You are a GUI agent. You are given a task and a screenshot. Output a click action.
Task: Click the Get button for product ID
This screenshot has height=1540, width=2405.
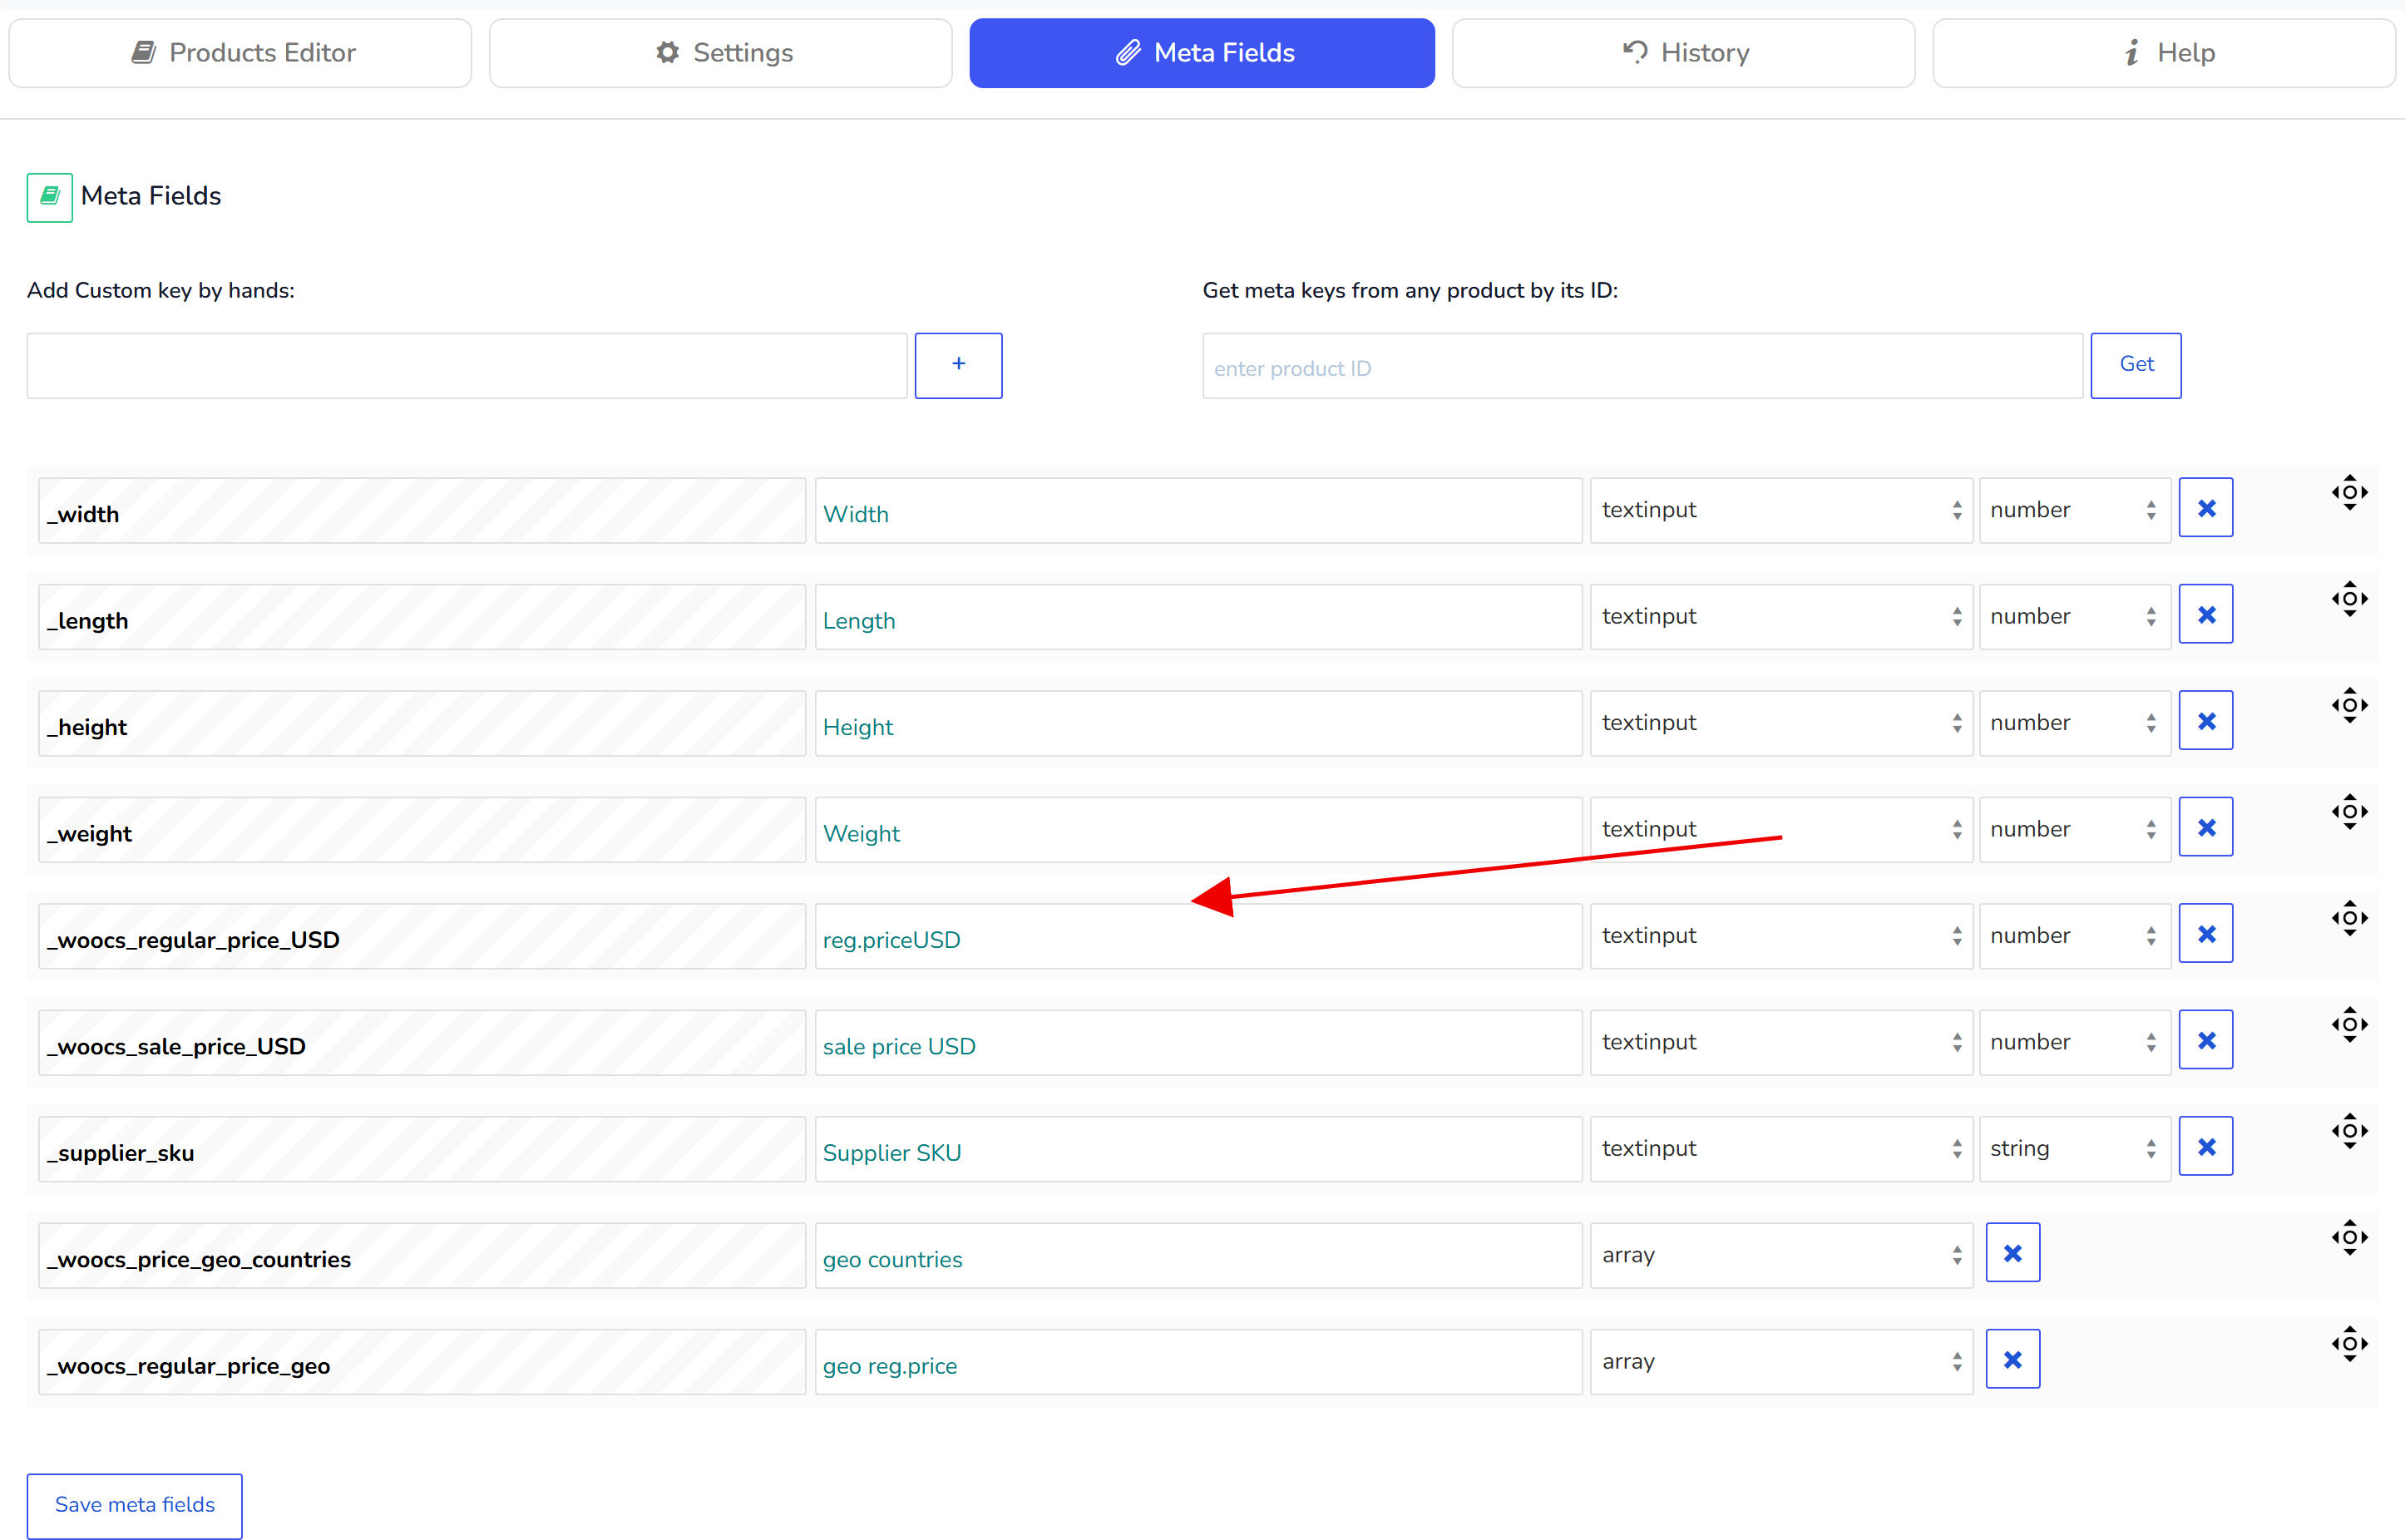click(x=2135, y=365)
